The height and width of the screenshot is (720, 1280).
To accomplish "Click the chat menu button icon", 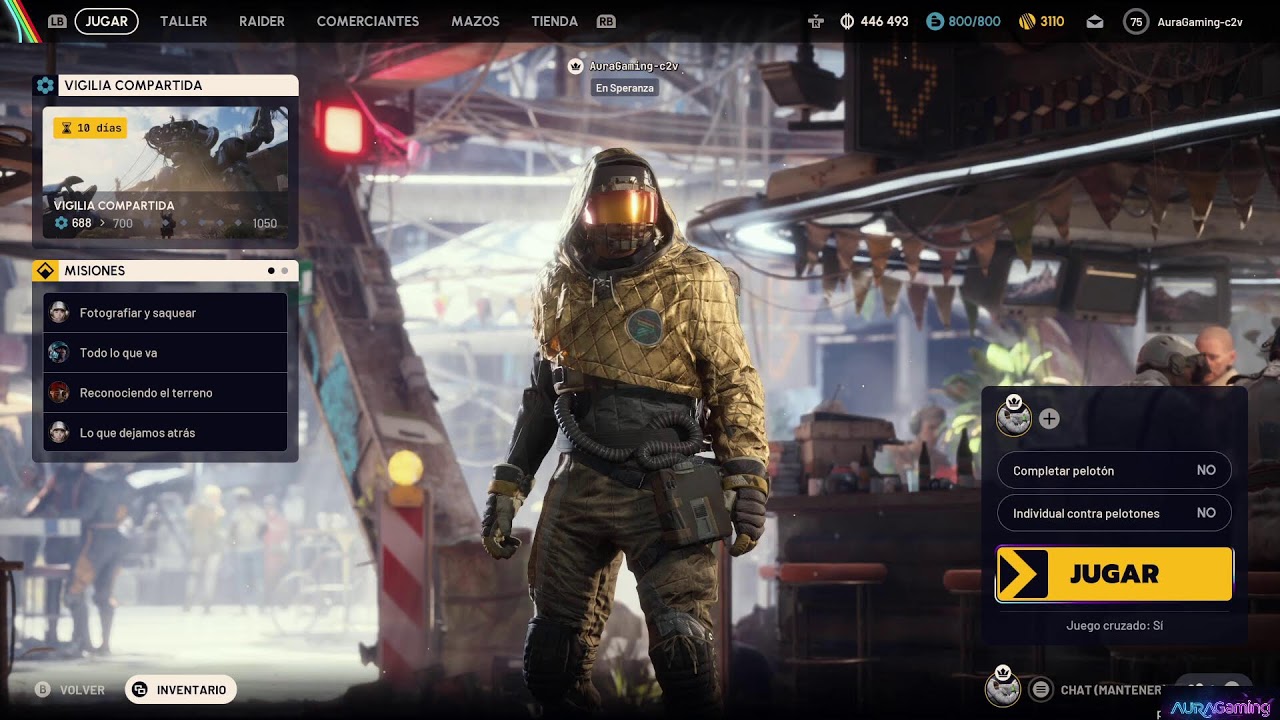I will [1041, 690].
